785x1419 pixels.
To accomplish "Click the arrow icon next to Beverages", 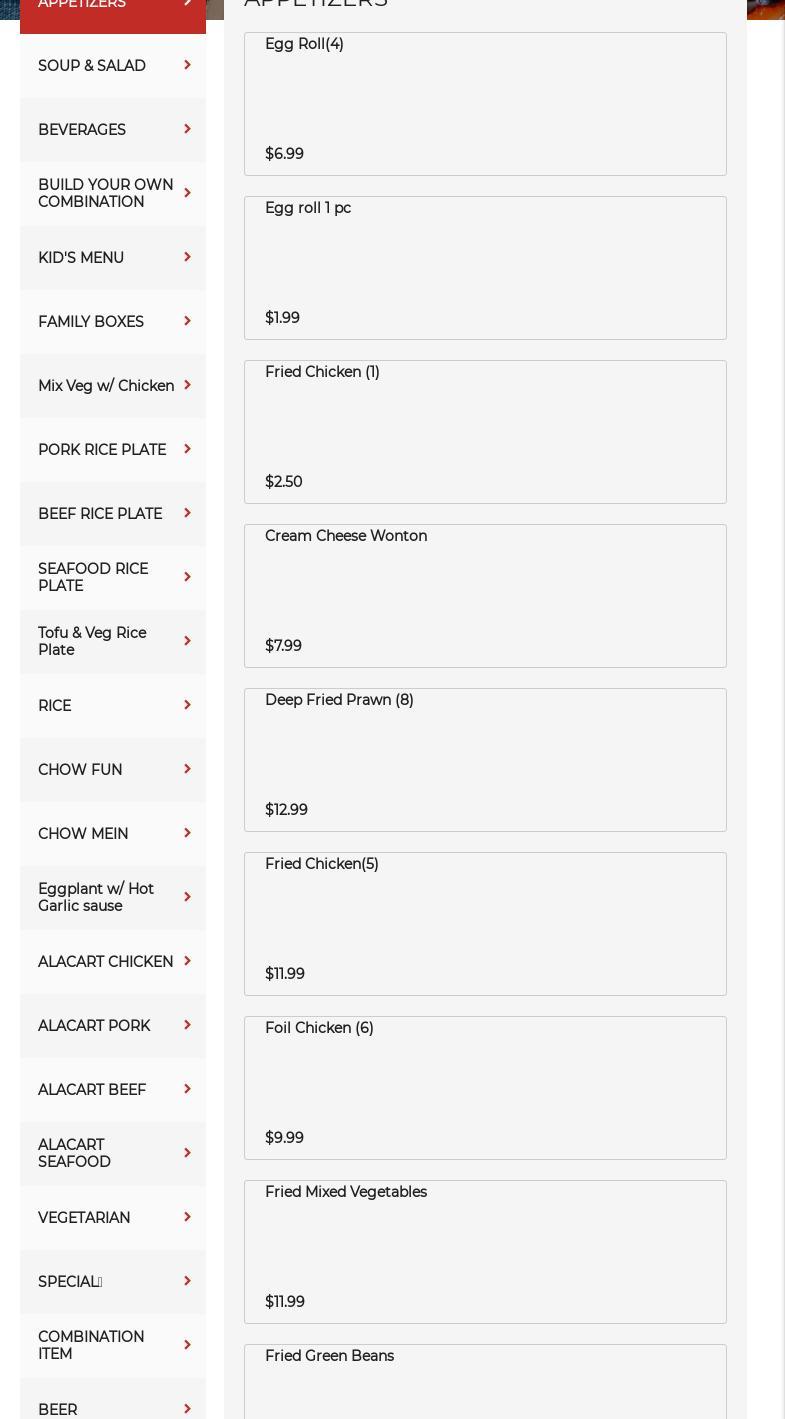I will (x=187, y=130).
